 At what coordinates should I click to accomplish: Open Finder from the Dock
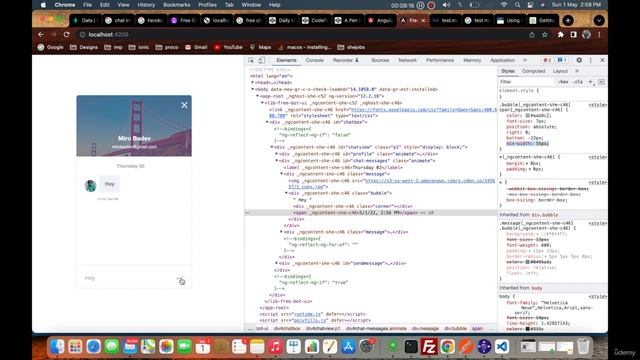click(x=57, y=347)
